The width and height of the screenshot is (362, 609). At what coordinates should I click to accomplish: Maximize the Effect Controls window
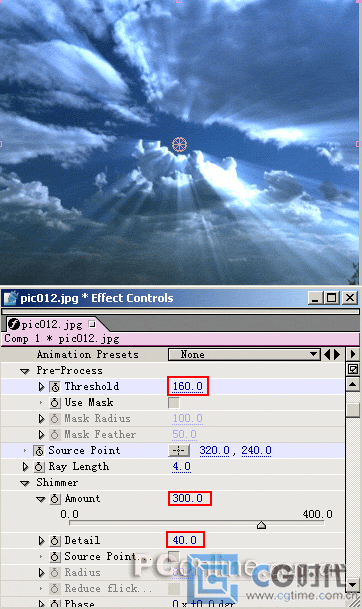coord(331,298)
